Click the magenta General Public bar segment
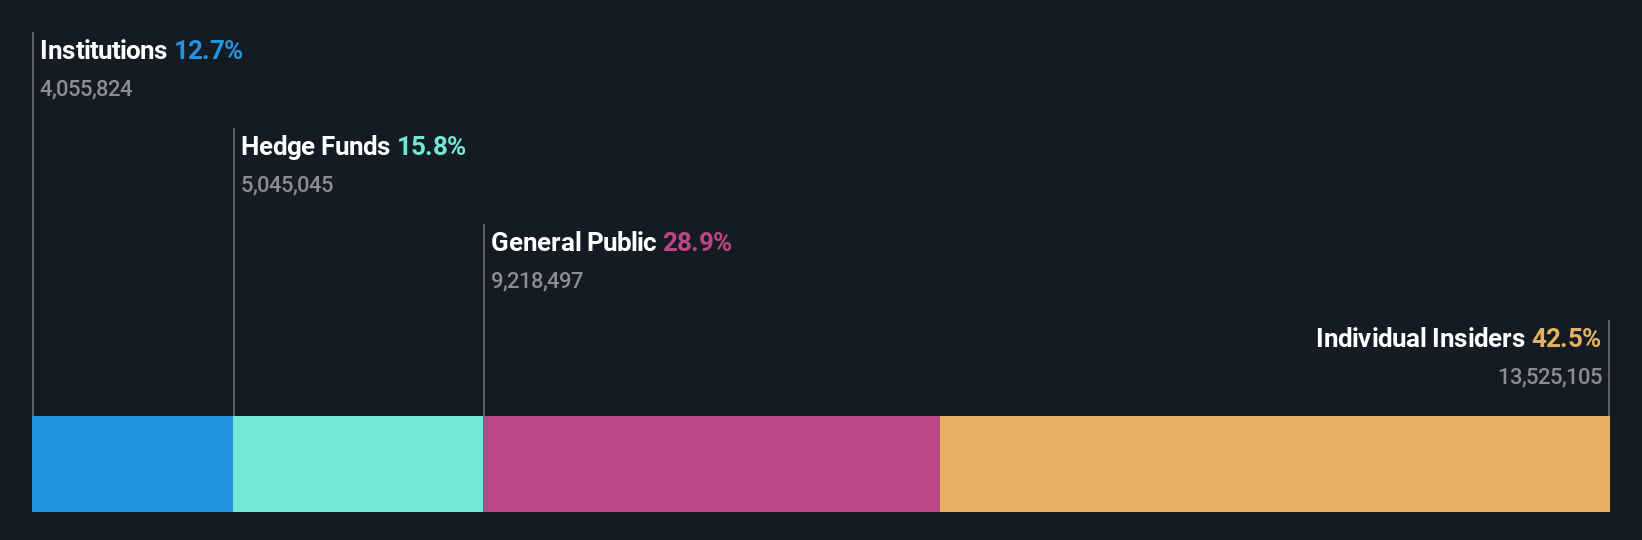The width and height of the screenshot is (1642, 540). [x=711, y=464]
